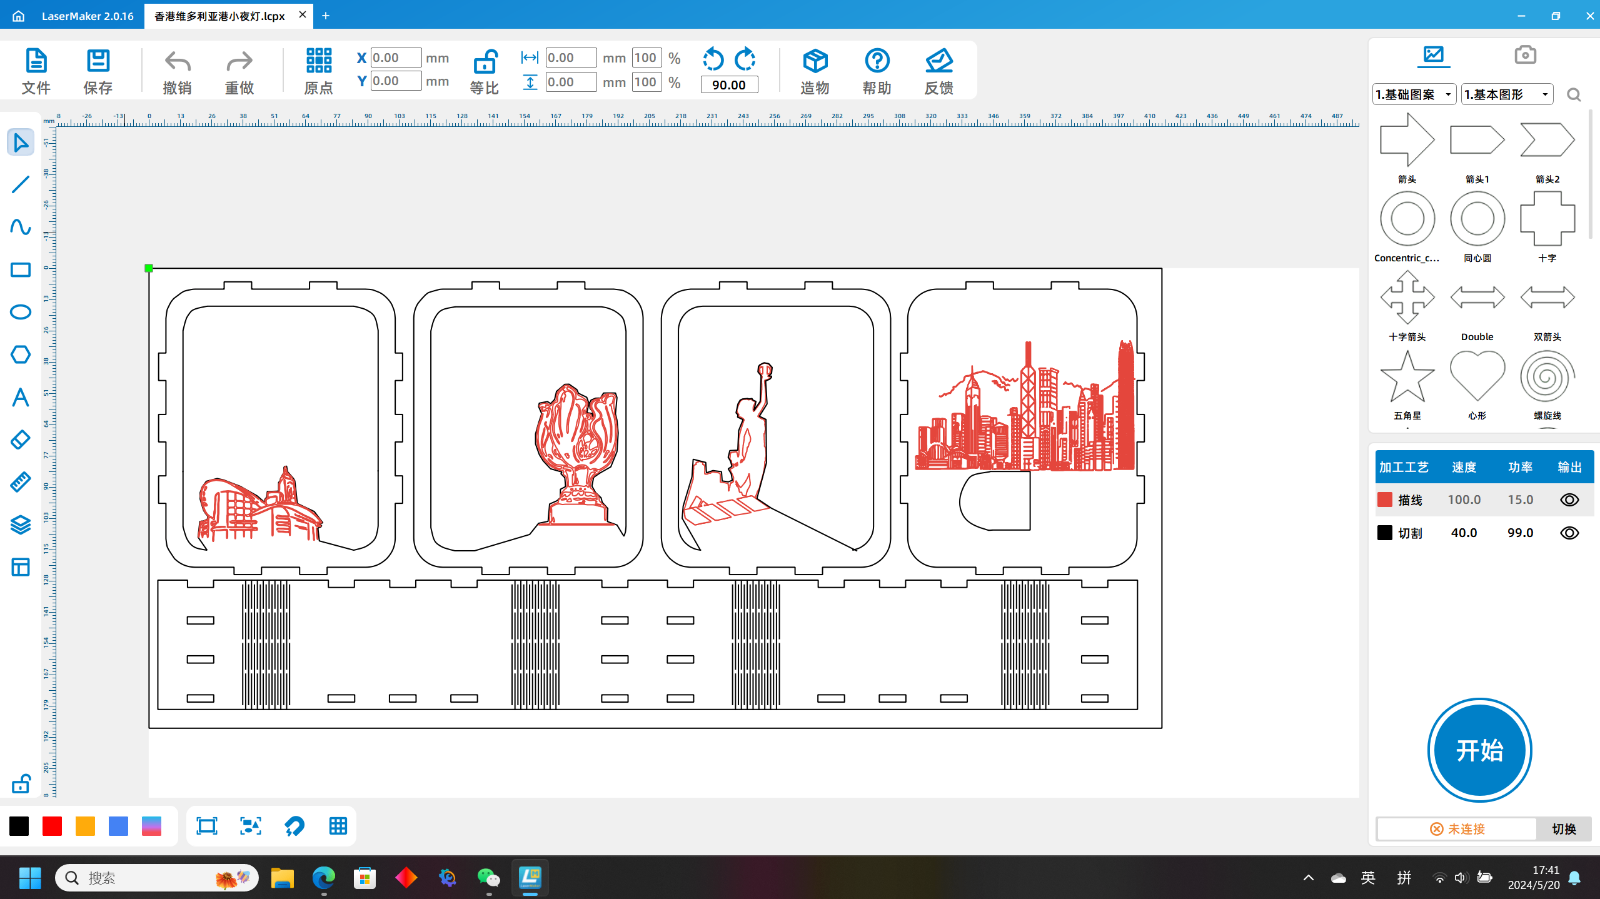Hide the 描线 layer output
The image size is (1600, 899).
pos(1569,500)
